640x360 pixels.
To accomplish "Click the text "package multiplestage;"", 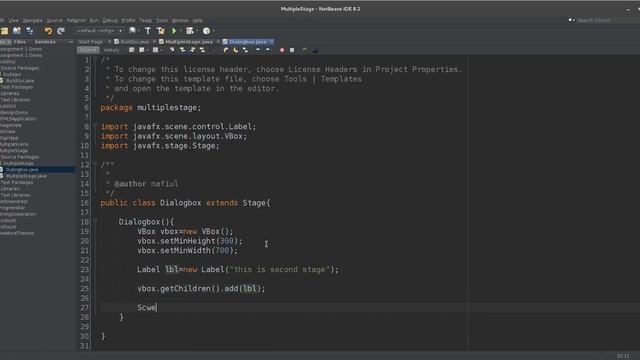I will [x=151, y=108].
